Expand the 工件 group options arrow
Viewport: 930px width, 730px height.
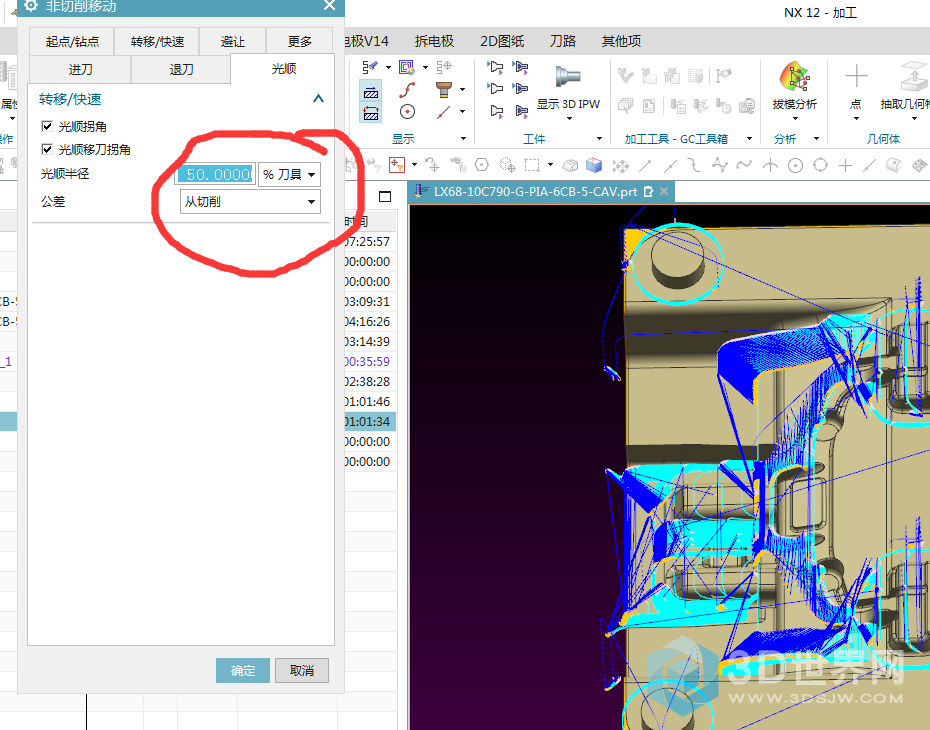(x=599, y=139)
